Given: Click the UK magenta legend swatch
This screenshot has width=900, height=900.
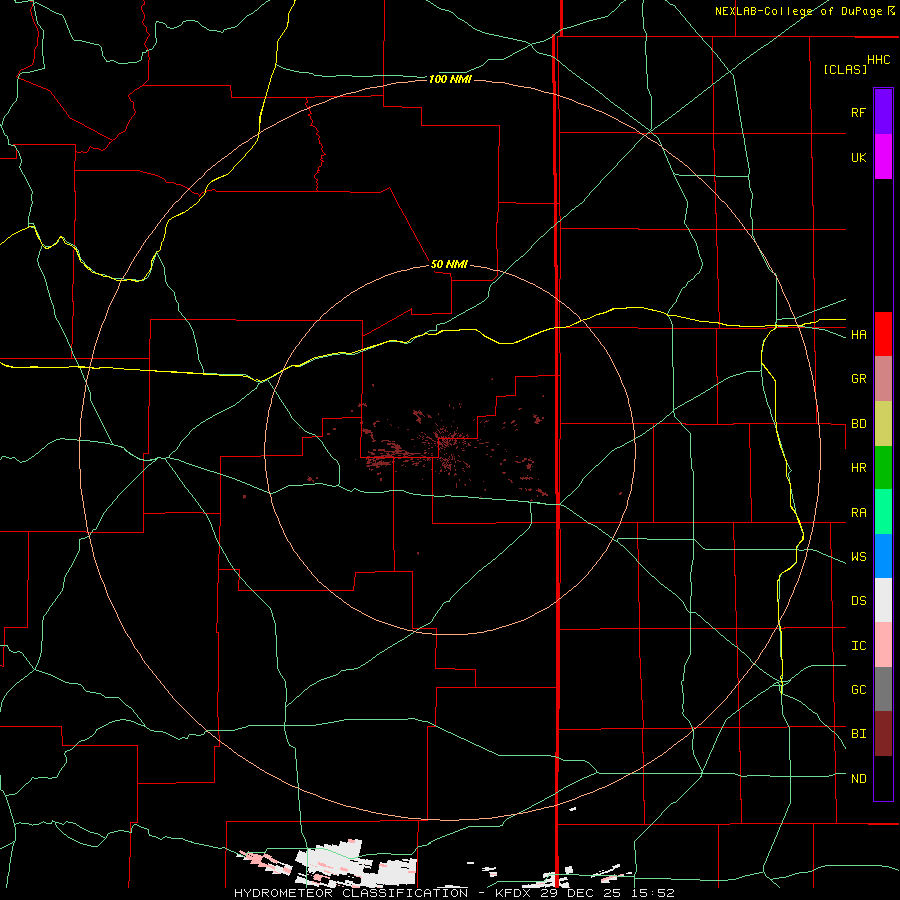Looking at the screenshot, I should (883, 157).
